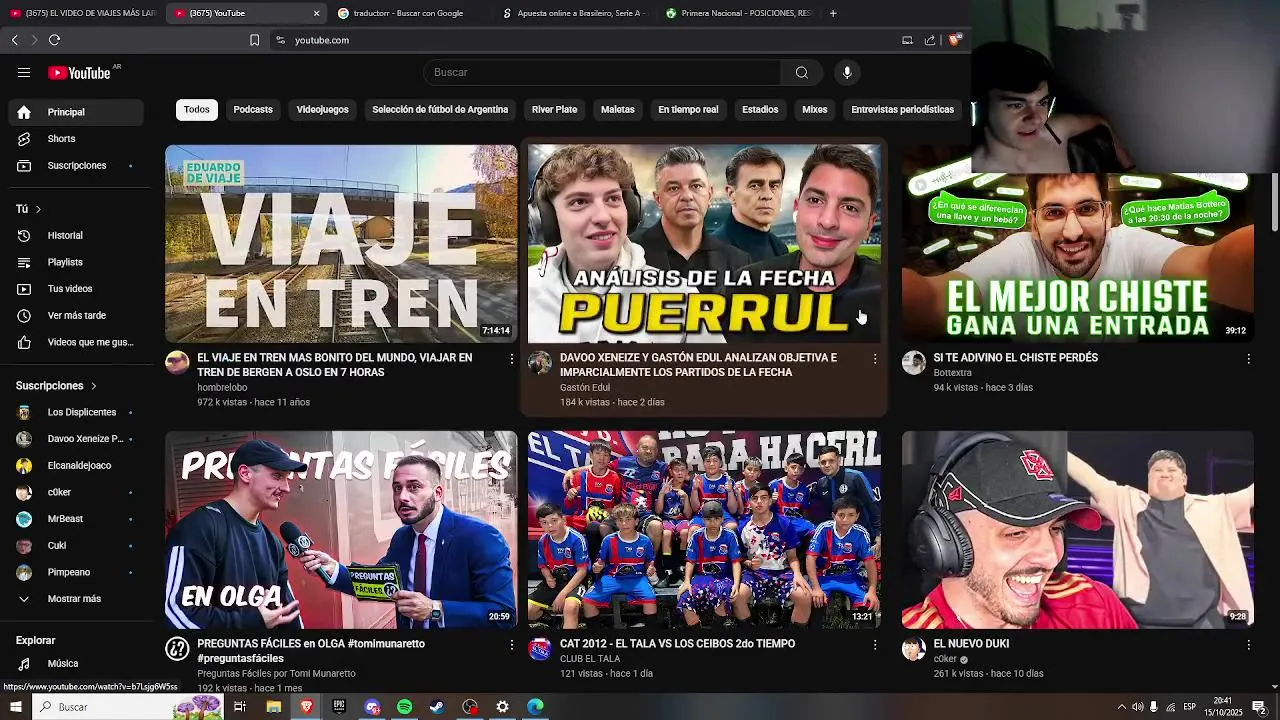Click the search magnifier button
Viewport: 1280px width, 720px height.
click(x=801, y=72)
